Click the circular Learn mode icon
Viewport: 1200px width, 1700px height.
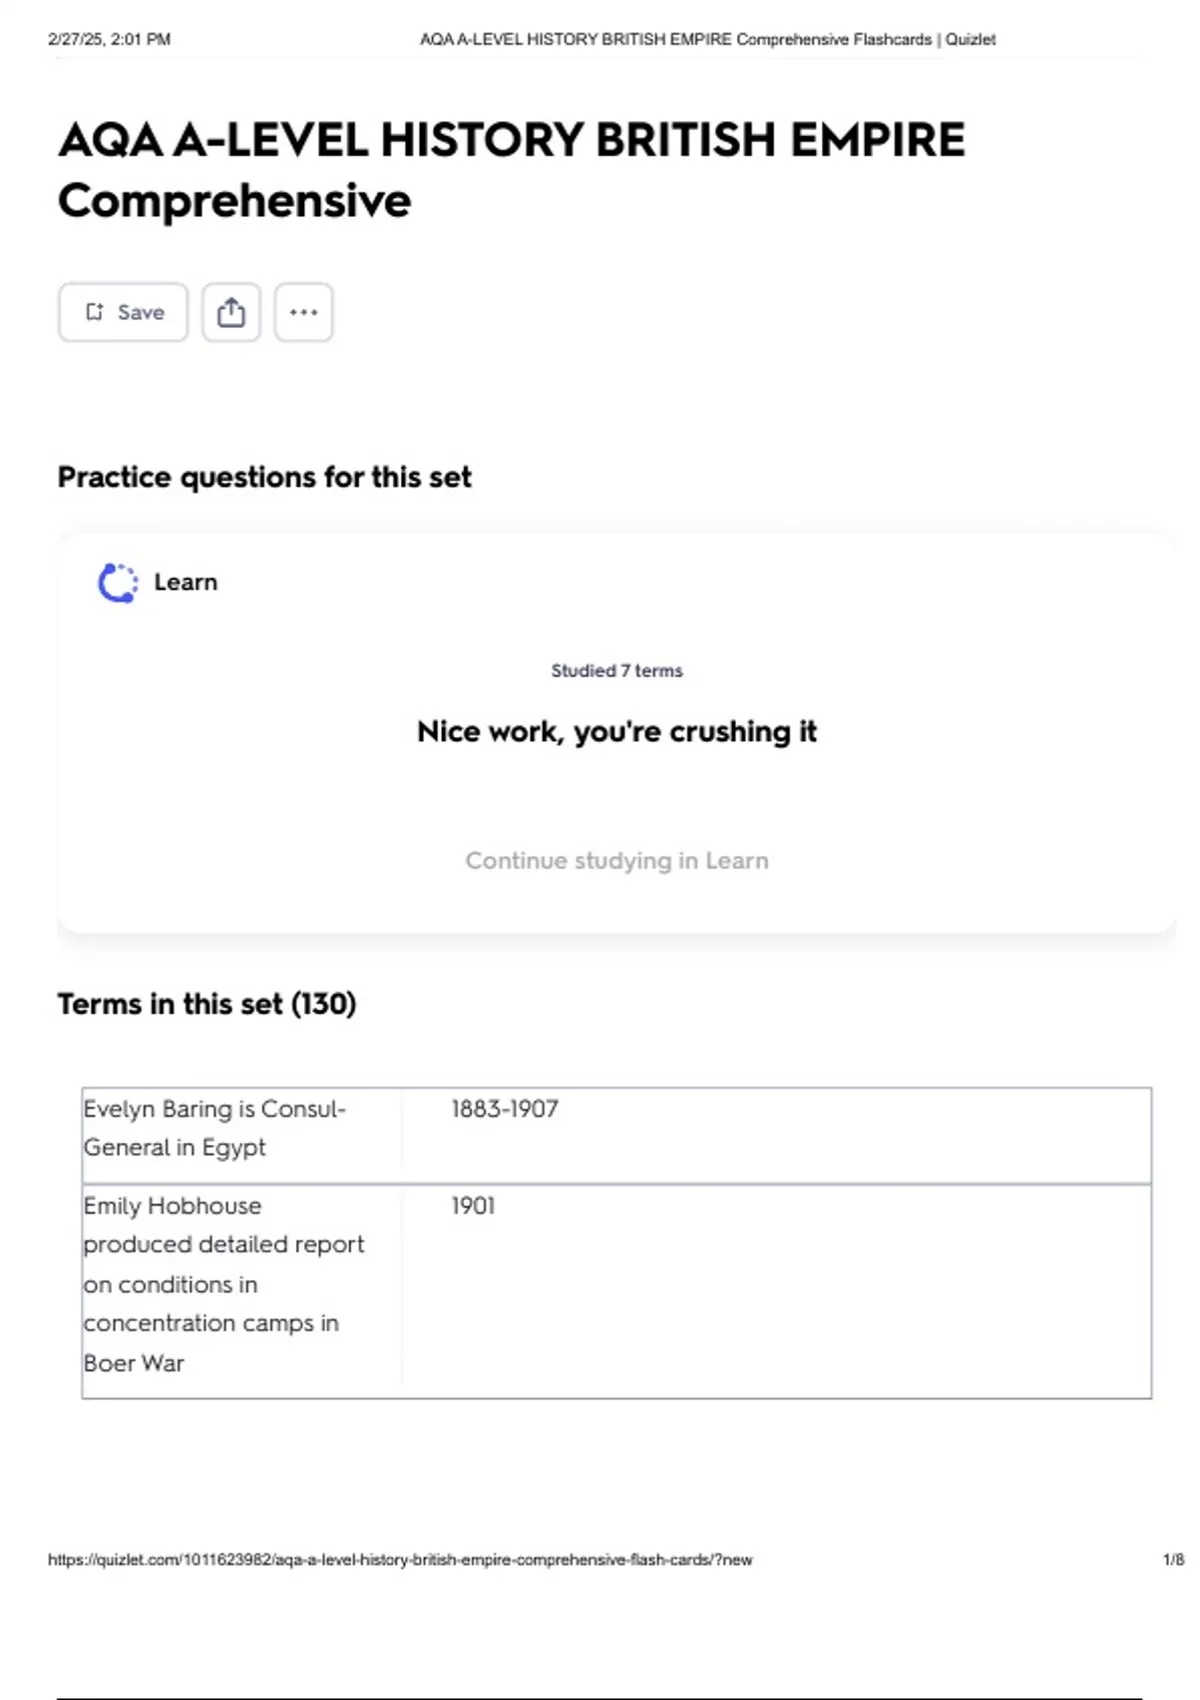coord(118,583)
